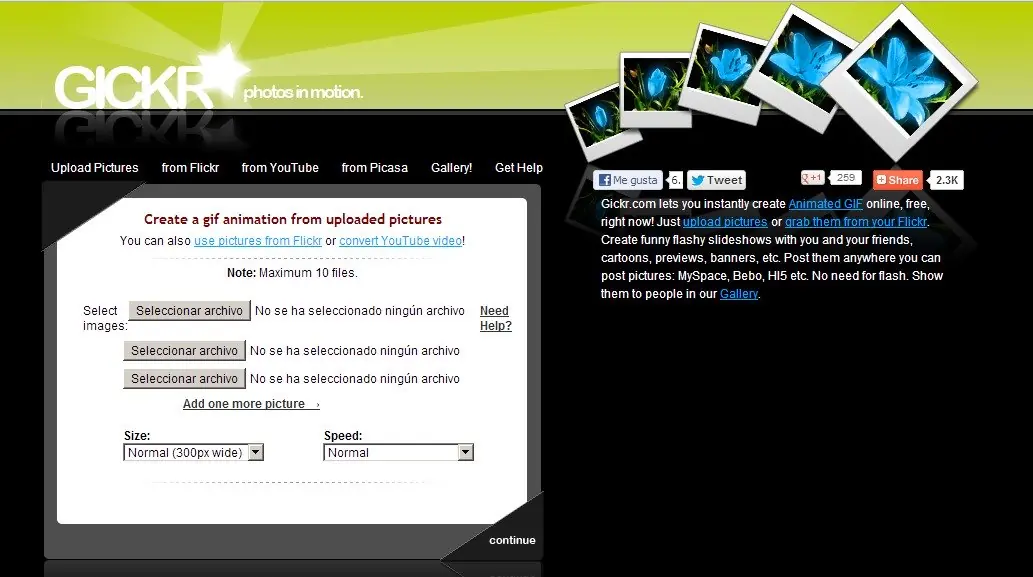This screenshot has width=1033, height=577.
Task: Click the Facebook Me gusta button
Action: 628,180
